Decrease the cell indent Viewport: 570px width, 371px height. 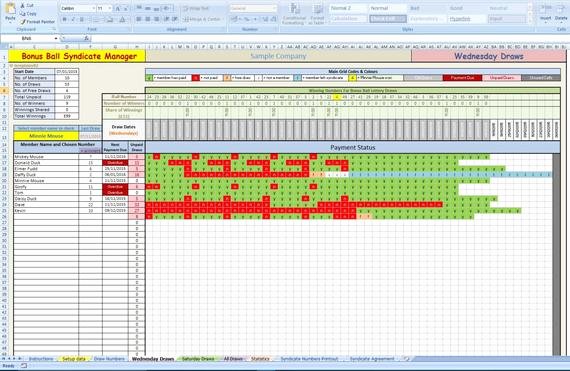(x=166, y=19)
